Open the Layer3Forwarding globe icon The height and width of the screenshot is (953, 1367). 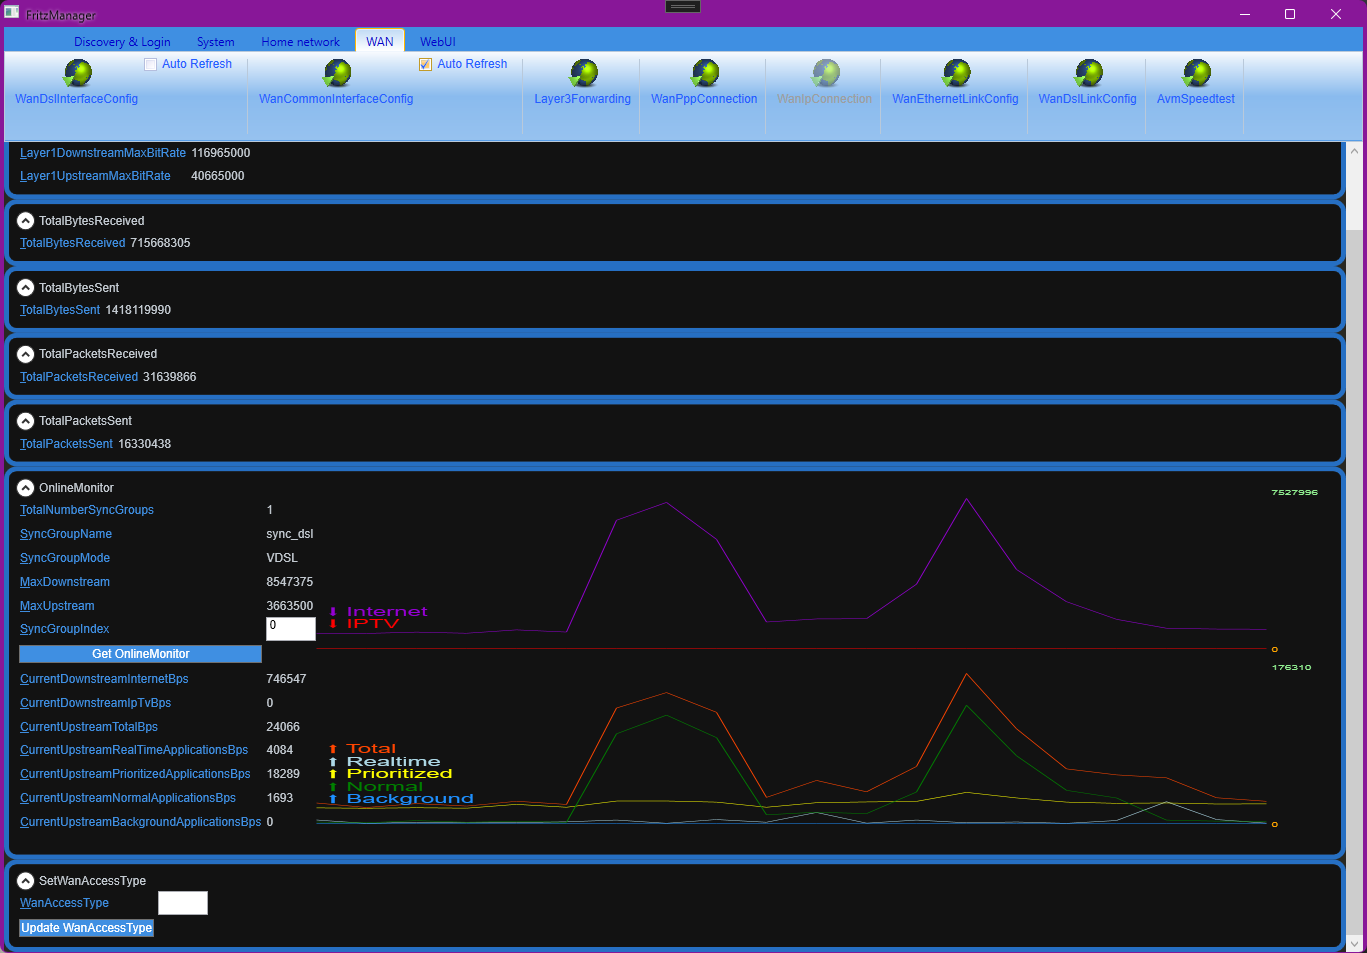tap(583, 73)
